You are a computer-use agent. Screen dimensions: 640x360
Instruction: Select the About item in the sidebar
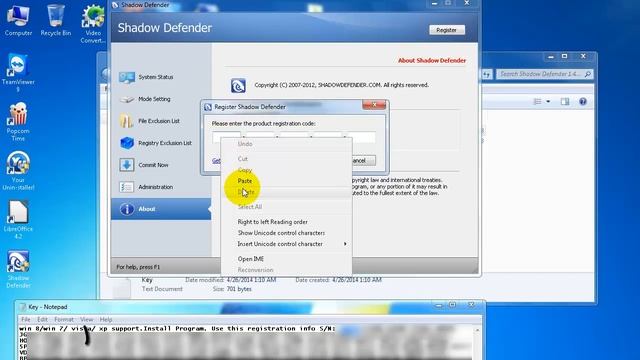point(161,209)
